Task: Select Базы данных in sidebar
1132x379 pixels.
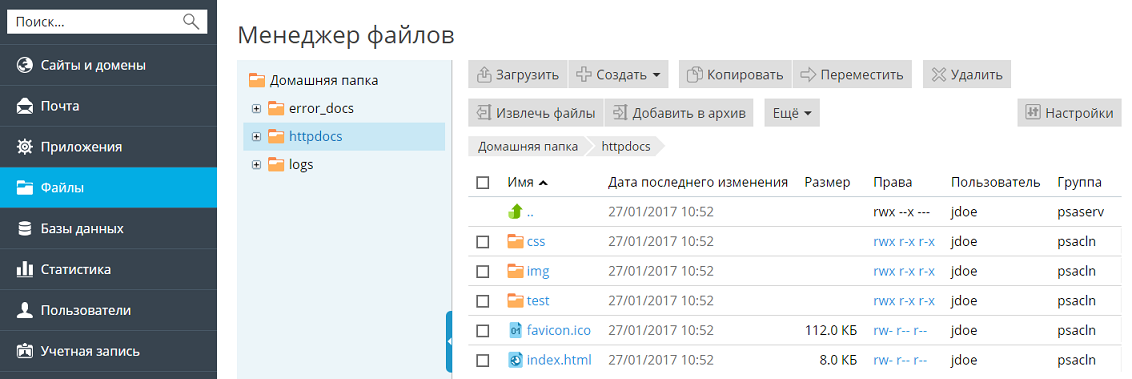Action: point(108,229)
